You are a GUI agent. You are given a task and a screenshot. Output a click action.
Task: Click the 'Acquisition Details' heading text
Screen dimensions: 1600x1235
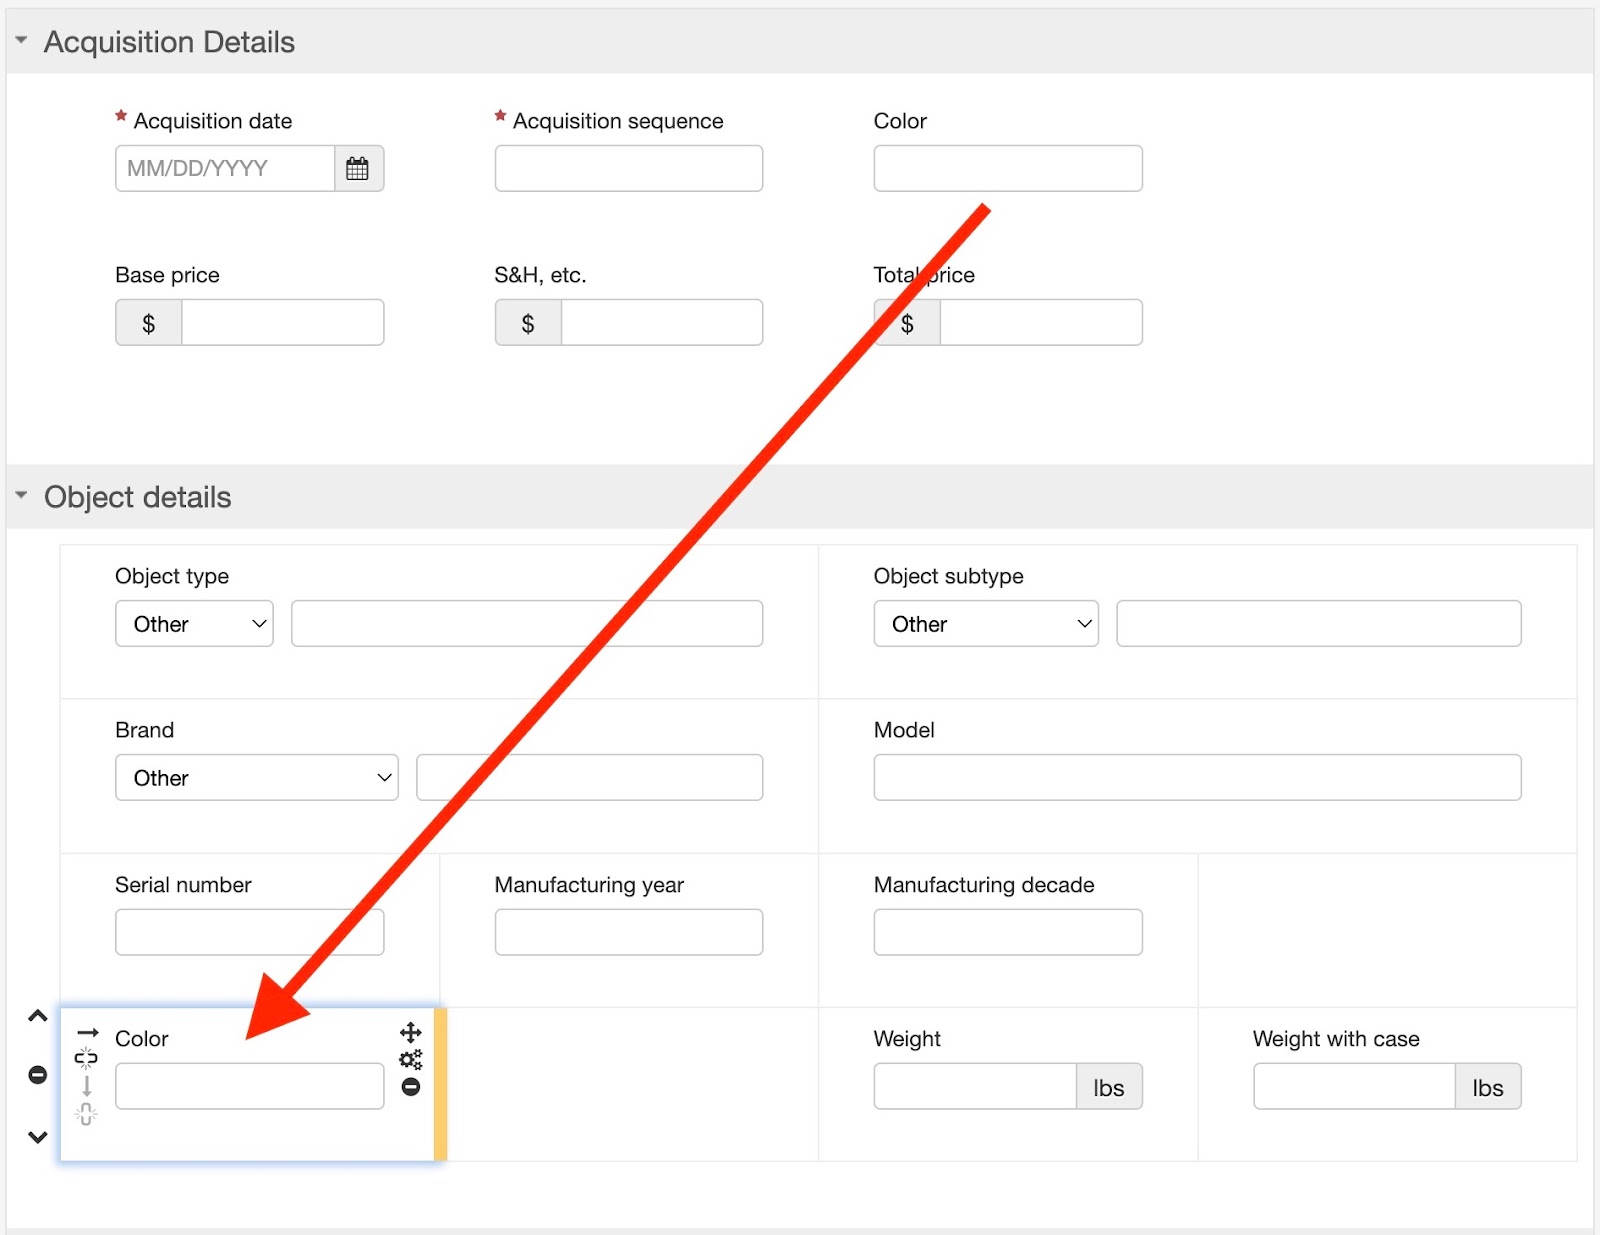coord(169,42)
